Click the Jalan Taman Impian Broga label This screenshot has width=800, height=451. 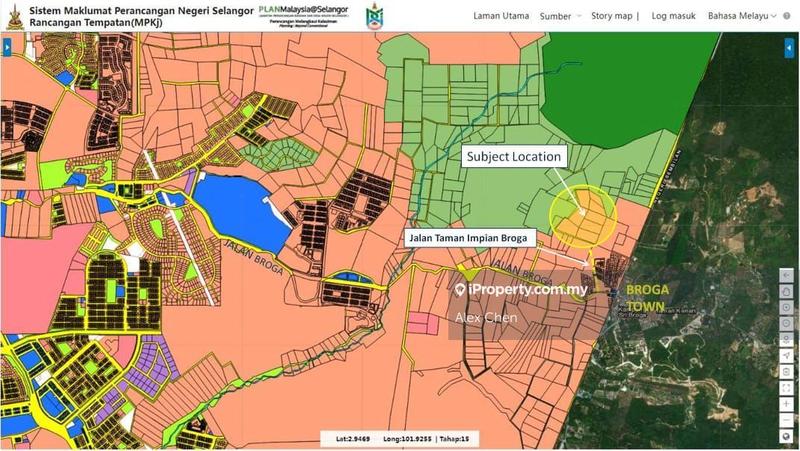click(x=469, y=238)
